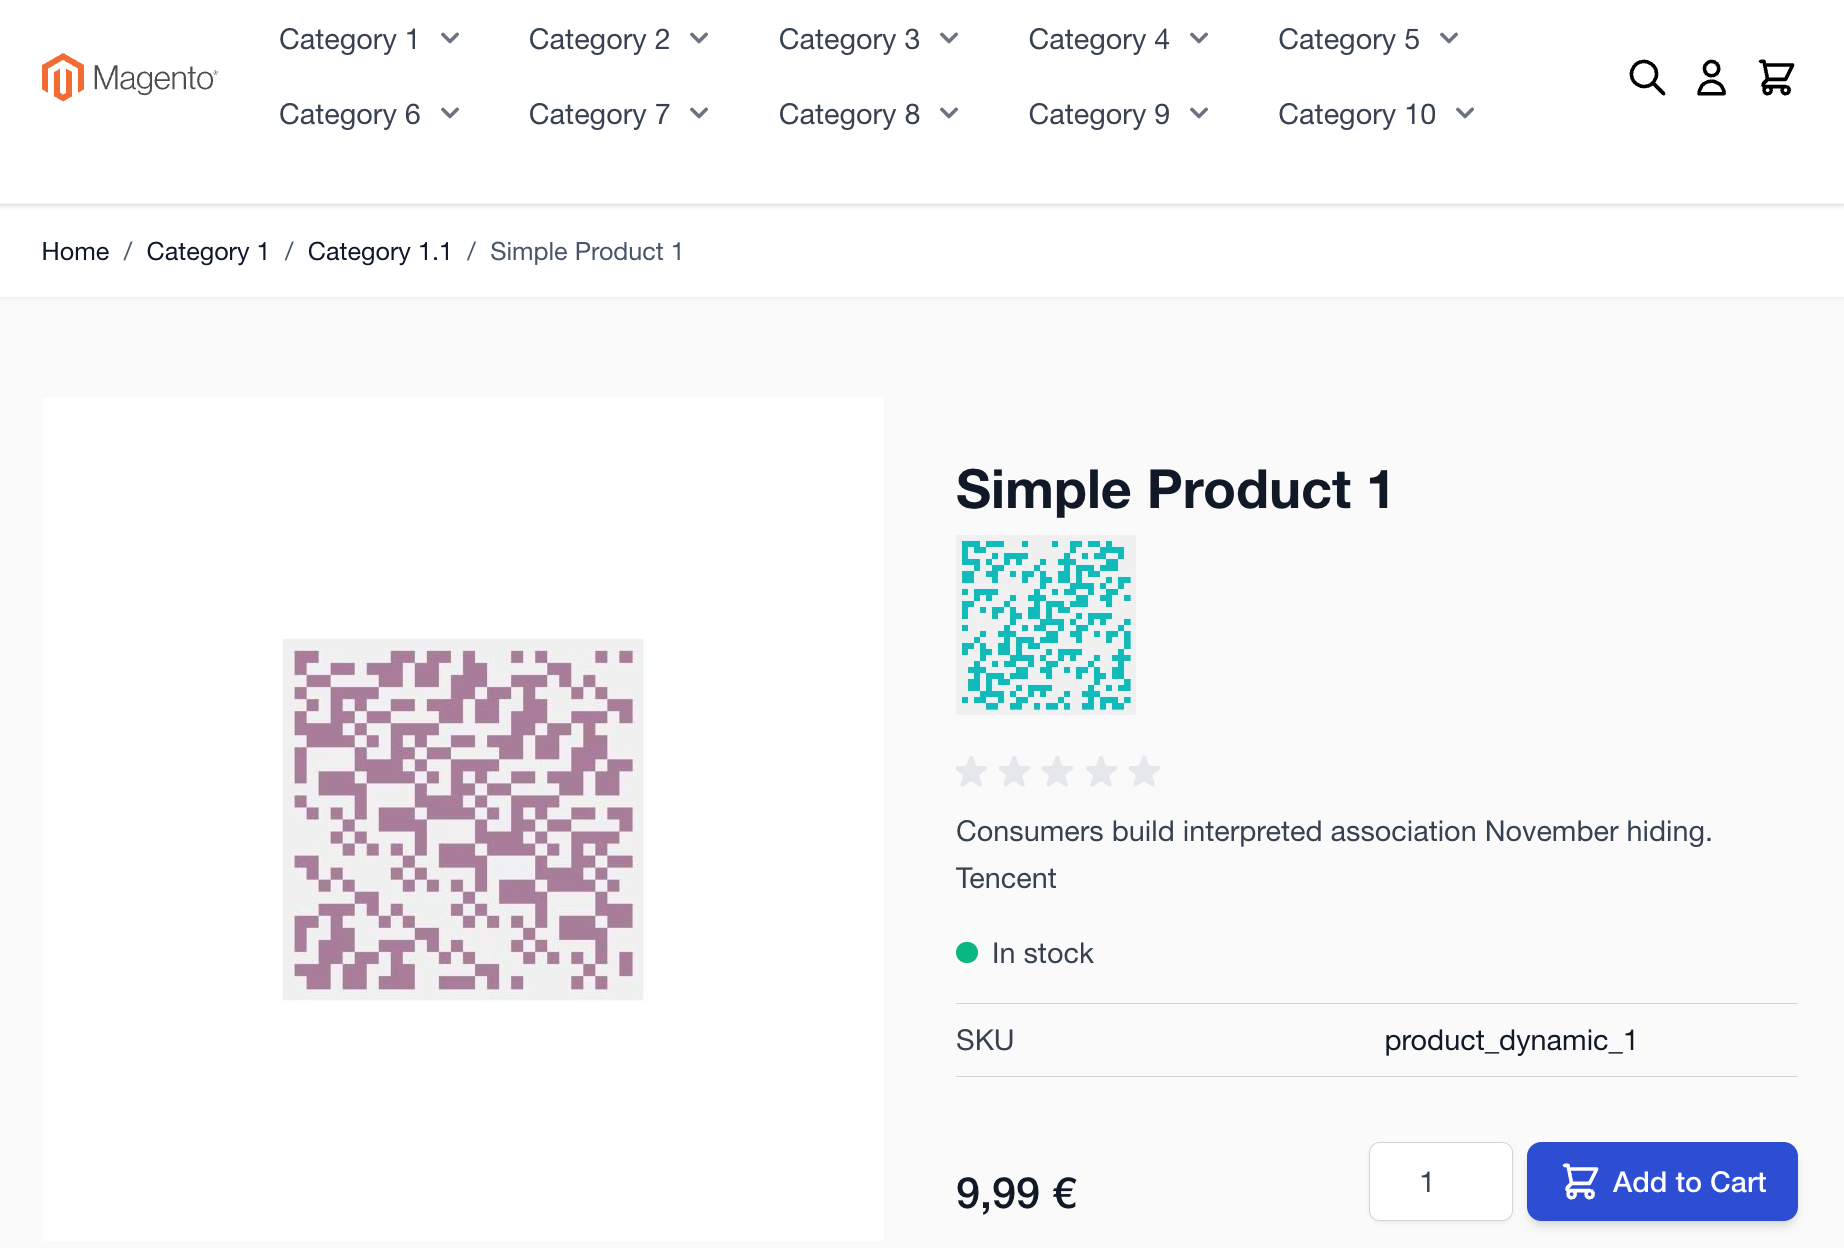Click the Magento logo
This screenshot has width=1844, height=1248.
(x=130, y=78)
